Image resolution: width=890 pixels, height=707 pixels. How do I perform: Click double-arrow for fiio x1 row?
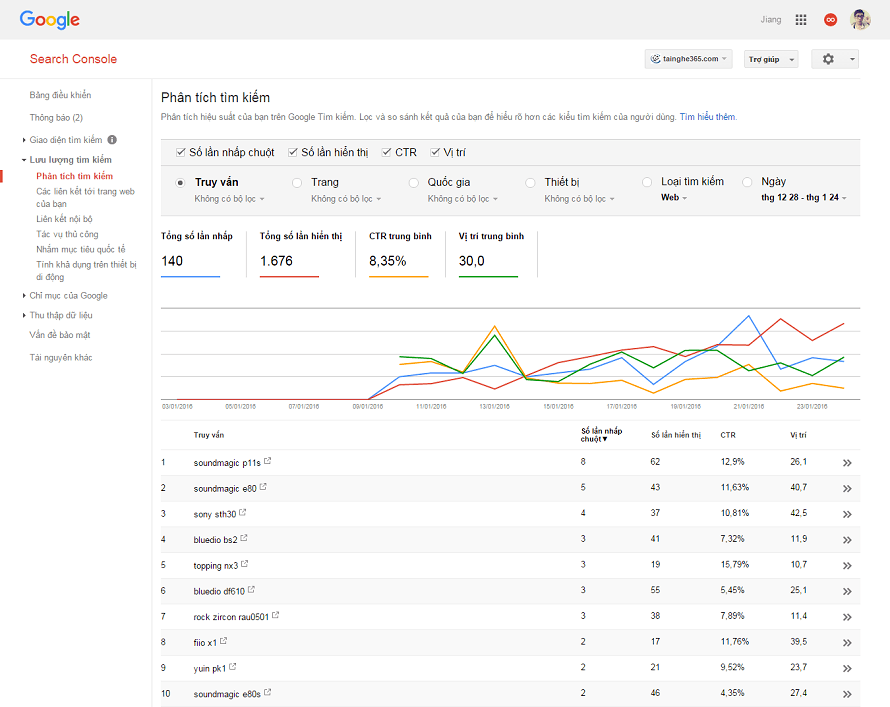click(x=847, y=643)
